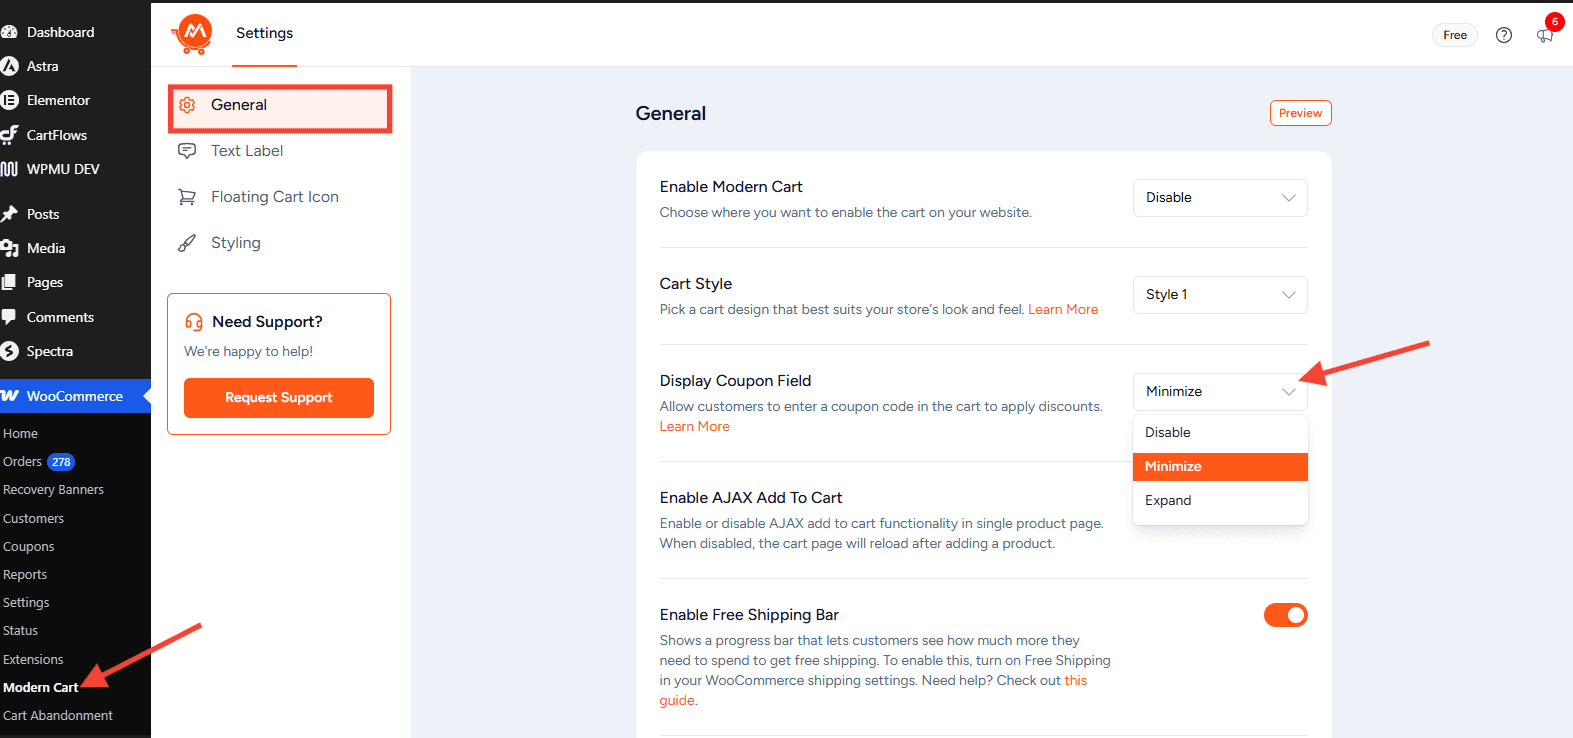Open Cart Abandonment submenu item
Viewport: 1573px width, 738px height.
coord(58,716)
